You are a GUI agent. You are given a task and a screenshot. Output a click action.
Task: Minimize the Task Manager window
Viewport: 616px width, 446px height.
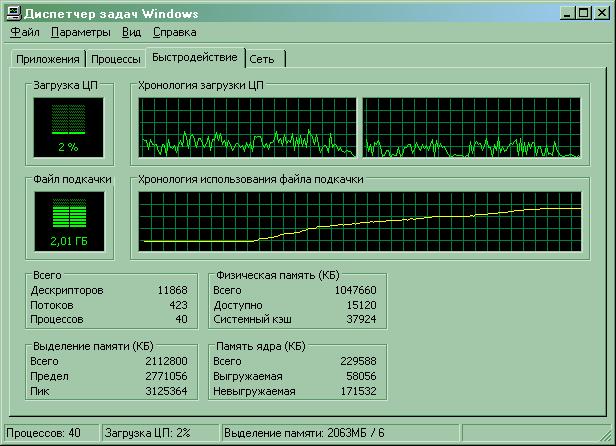point(566,13)
